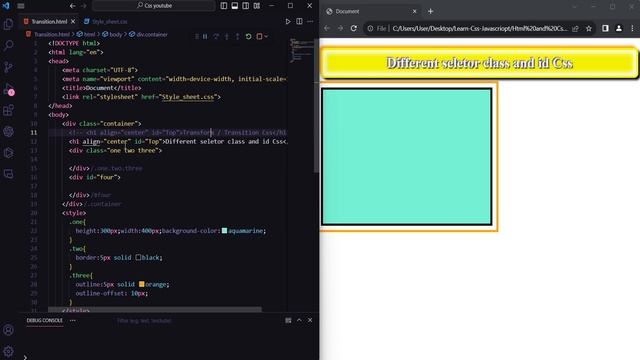
Task: Run the file using the play icon
Action: pos(288,21)
